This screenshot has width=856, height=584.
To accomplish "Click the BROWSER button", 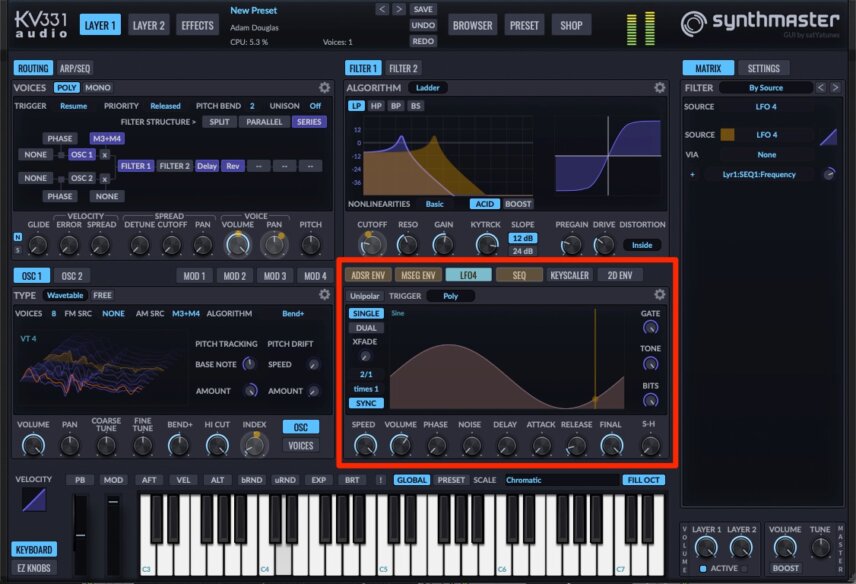I will click(473, 25).
